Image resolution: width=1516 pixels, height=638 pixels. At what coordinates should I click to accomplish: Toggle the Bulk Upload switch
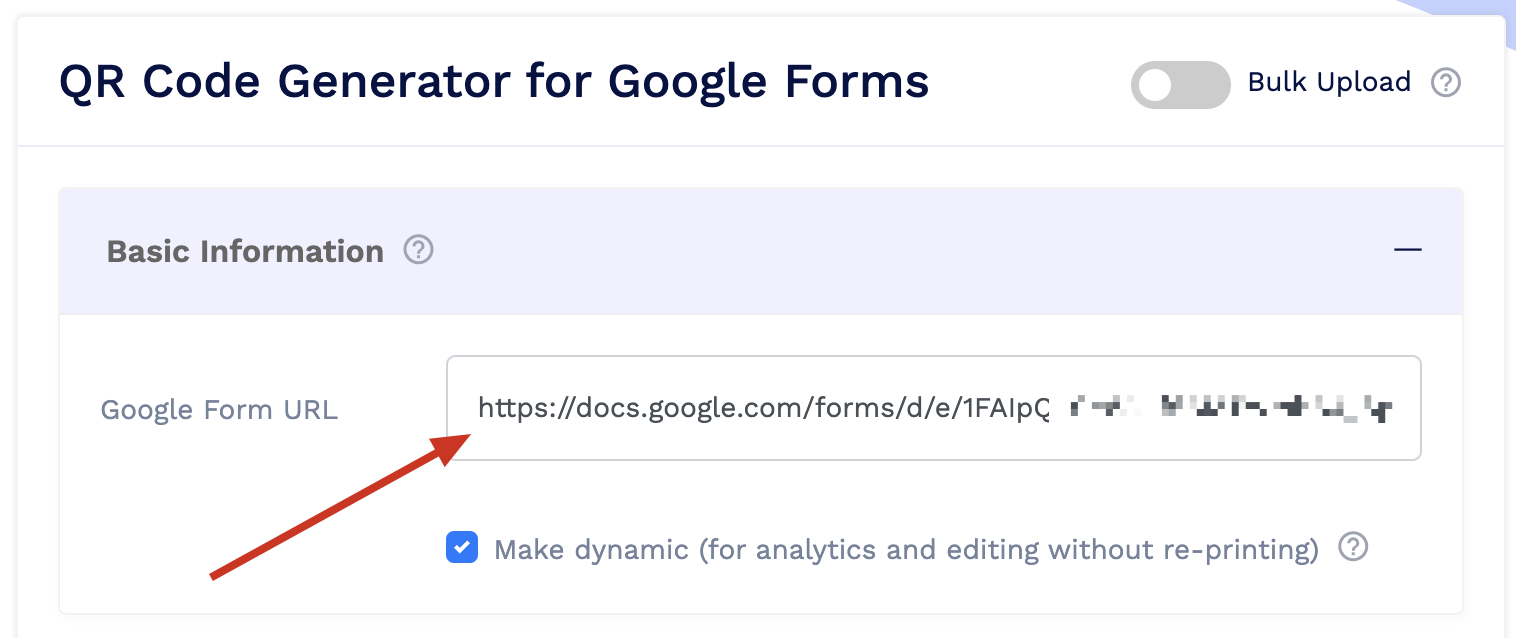click(1180, 85)
